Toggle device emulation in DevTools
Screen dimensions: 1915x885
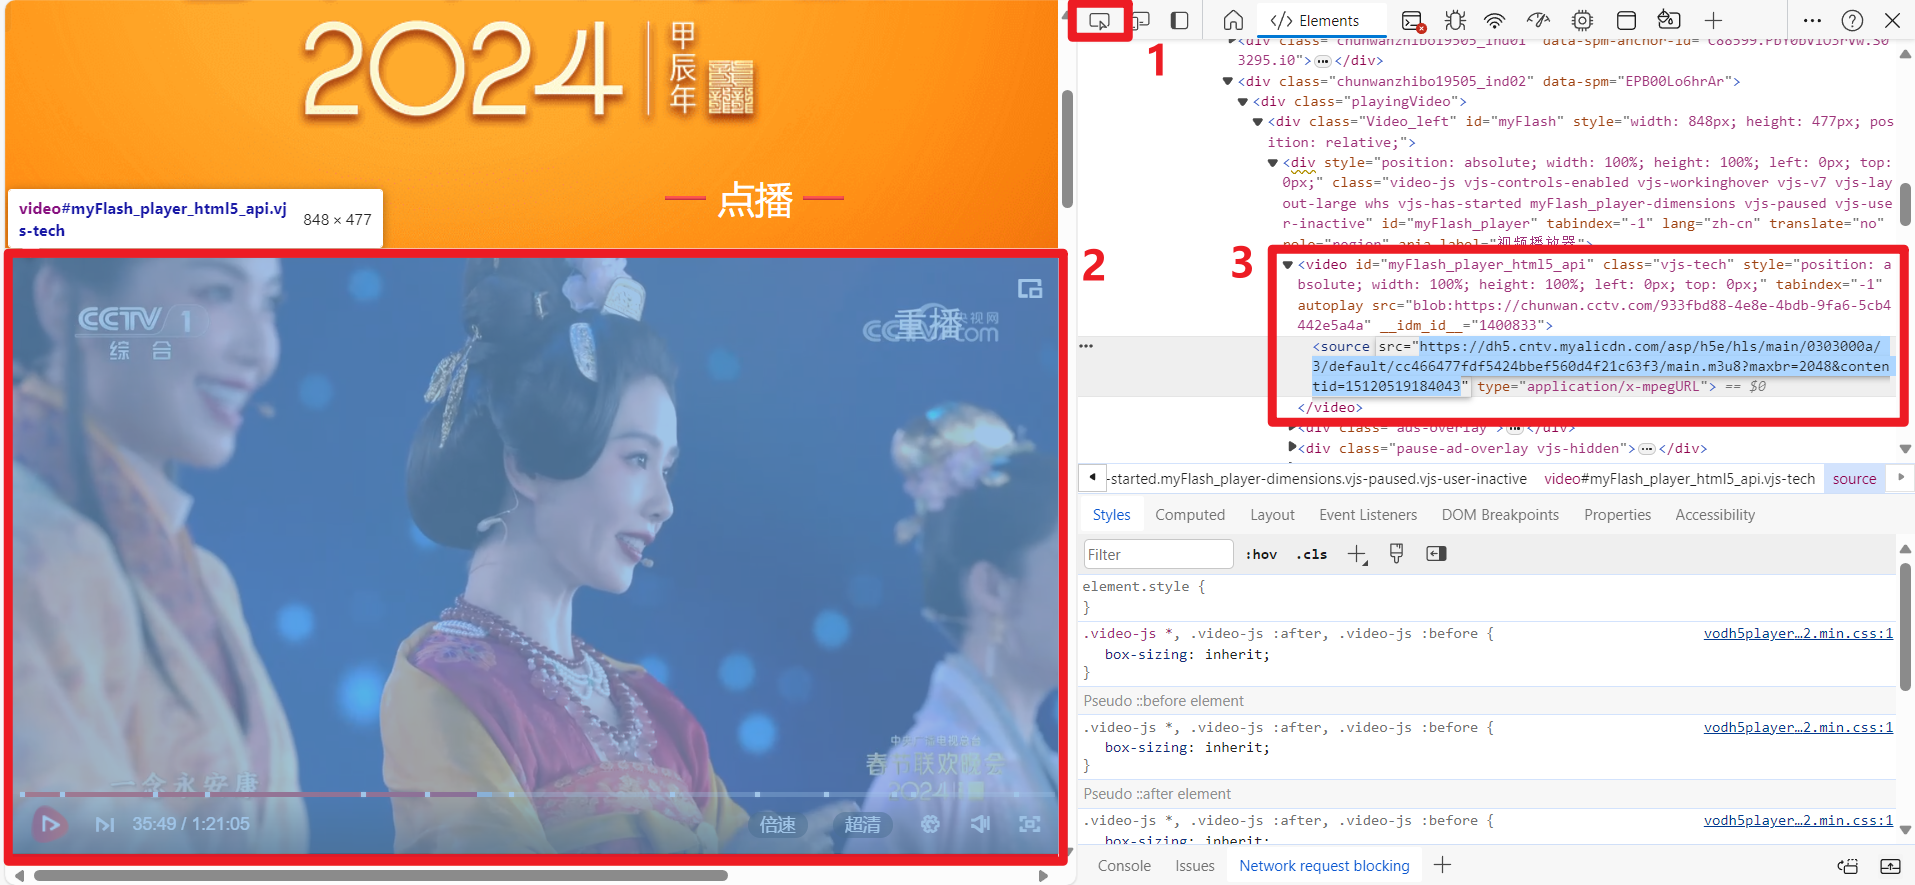(1141, 21)
